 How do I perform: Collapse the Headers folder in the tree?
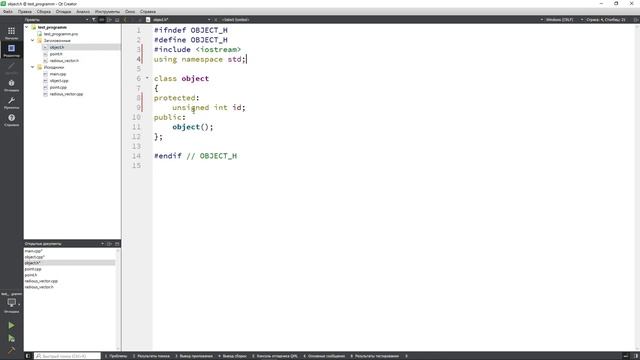click(x=33, y=40)
